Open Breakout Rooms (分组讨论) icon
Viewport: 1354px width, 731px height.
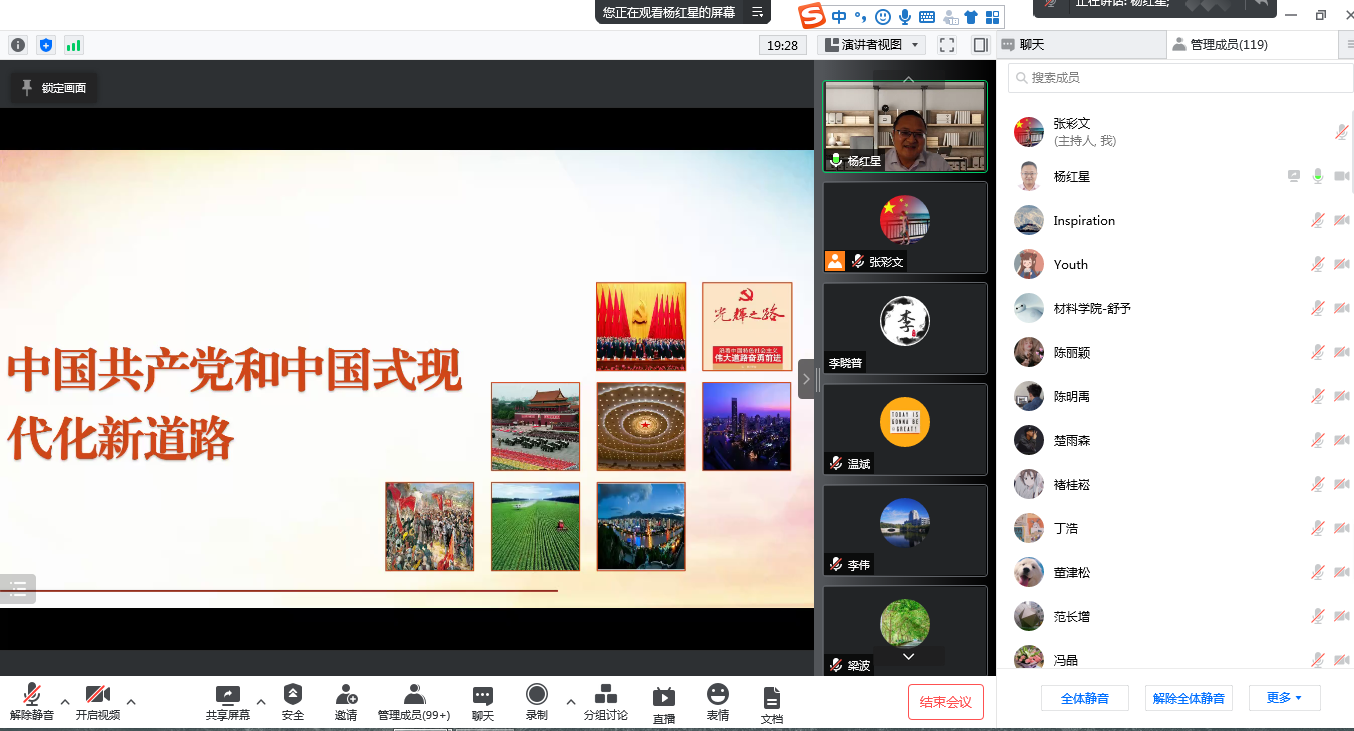tap(605, 695)
